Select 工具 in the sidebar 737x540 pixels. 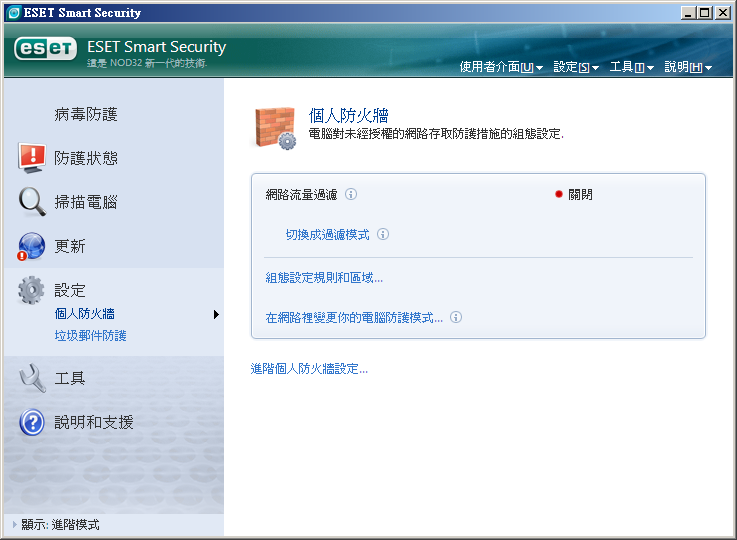[x=70, y=378]
